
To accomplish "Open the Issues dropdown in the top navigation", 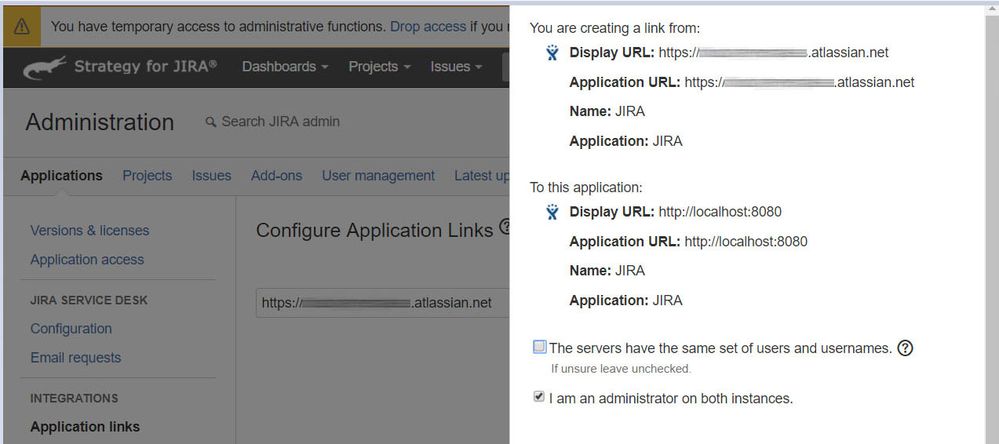I will pos(456,66).
